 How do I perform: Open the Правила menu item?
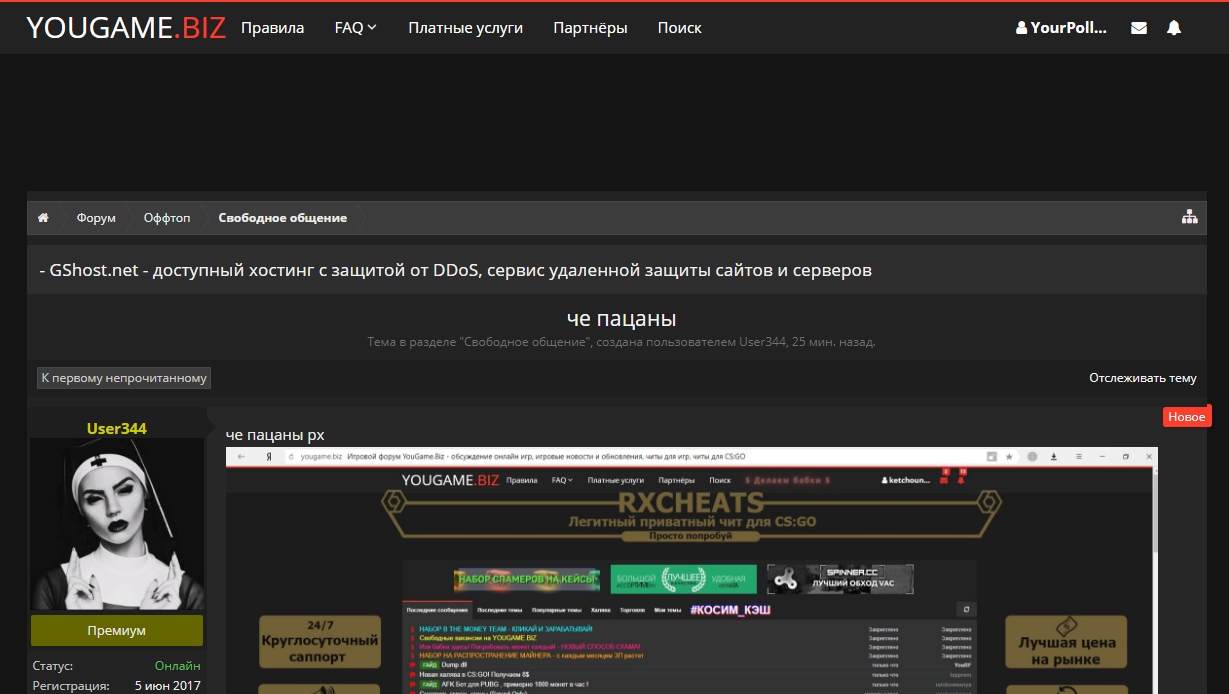[272, 28]
